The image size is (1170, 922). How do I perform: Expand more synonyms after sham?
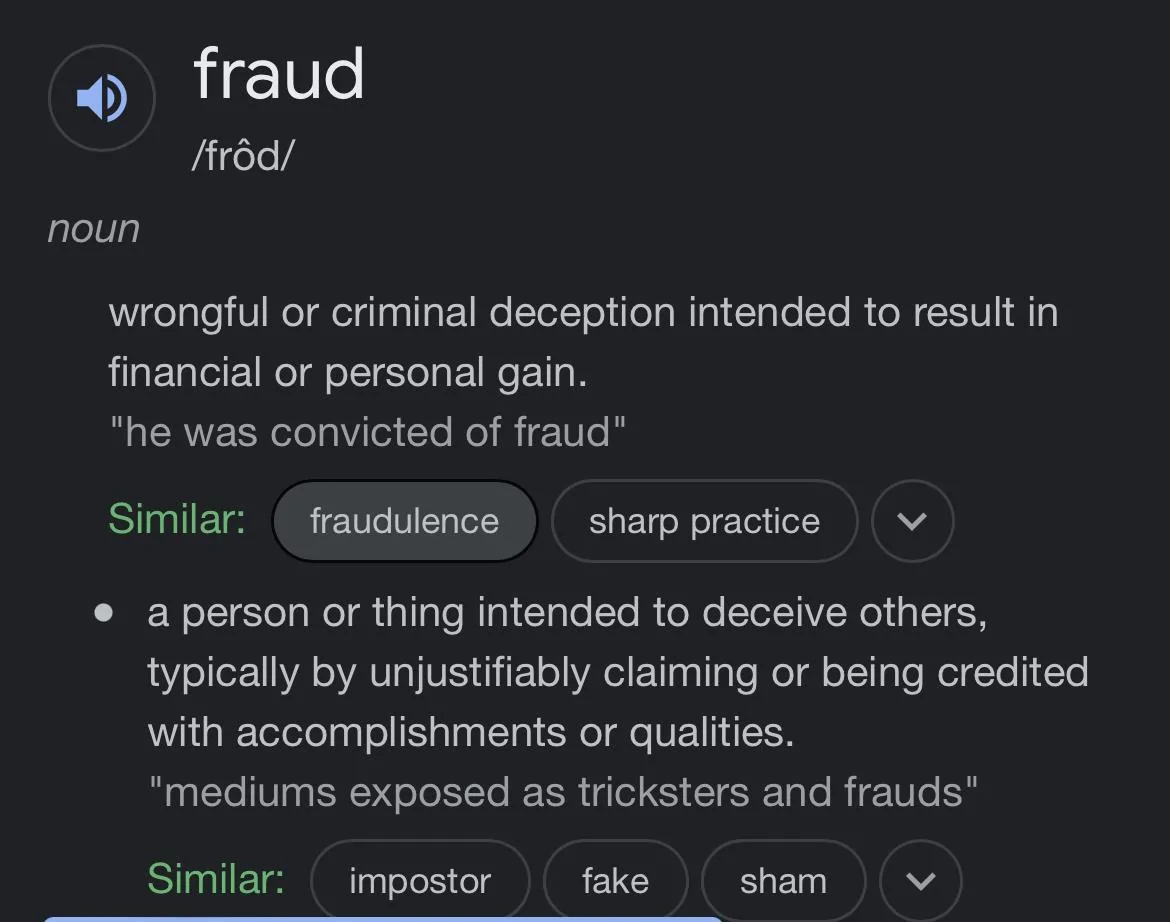(x=921, y=881)
